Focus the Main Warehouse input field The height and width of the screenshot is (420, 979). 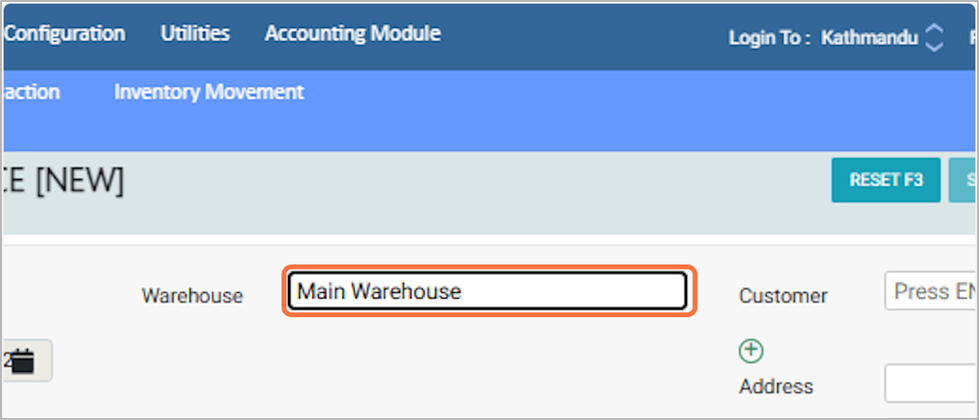(x=487, y=291)
